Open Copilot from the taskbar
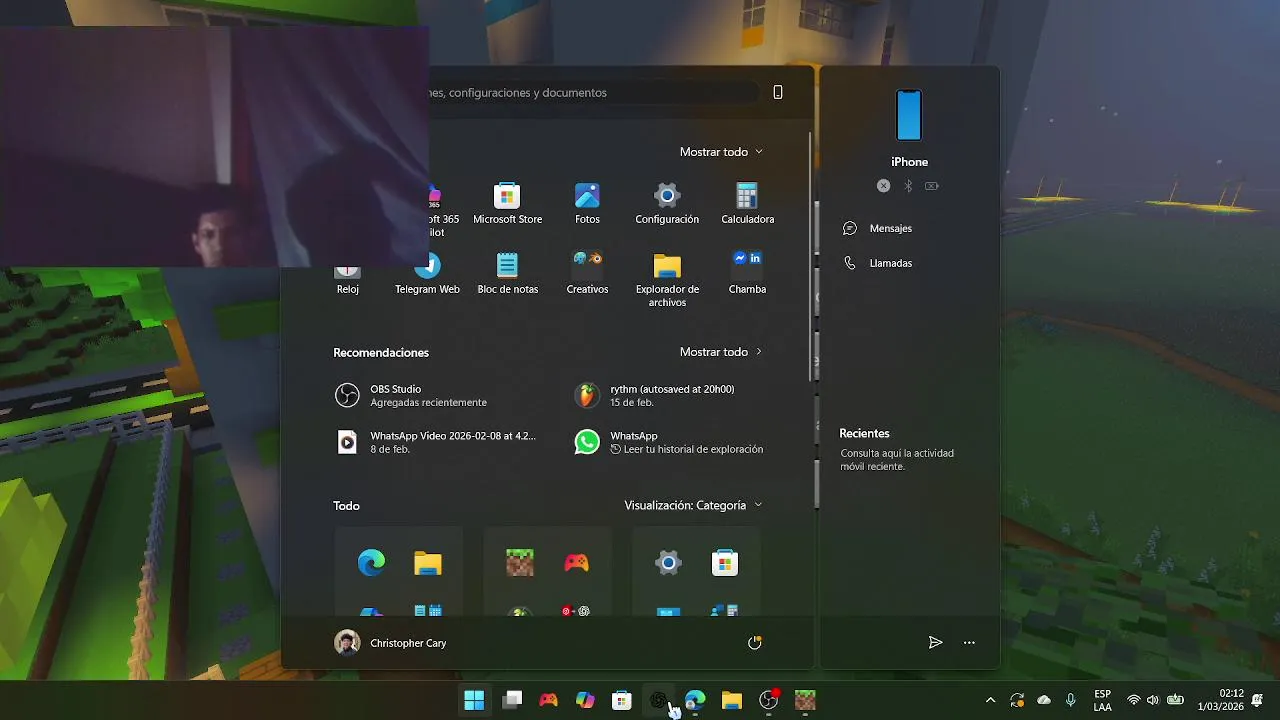 pos(585,700)
